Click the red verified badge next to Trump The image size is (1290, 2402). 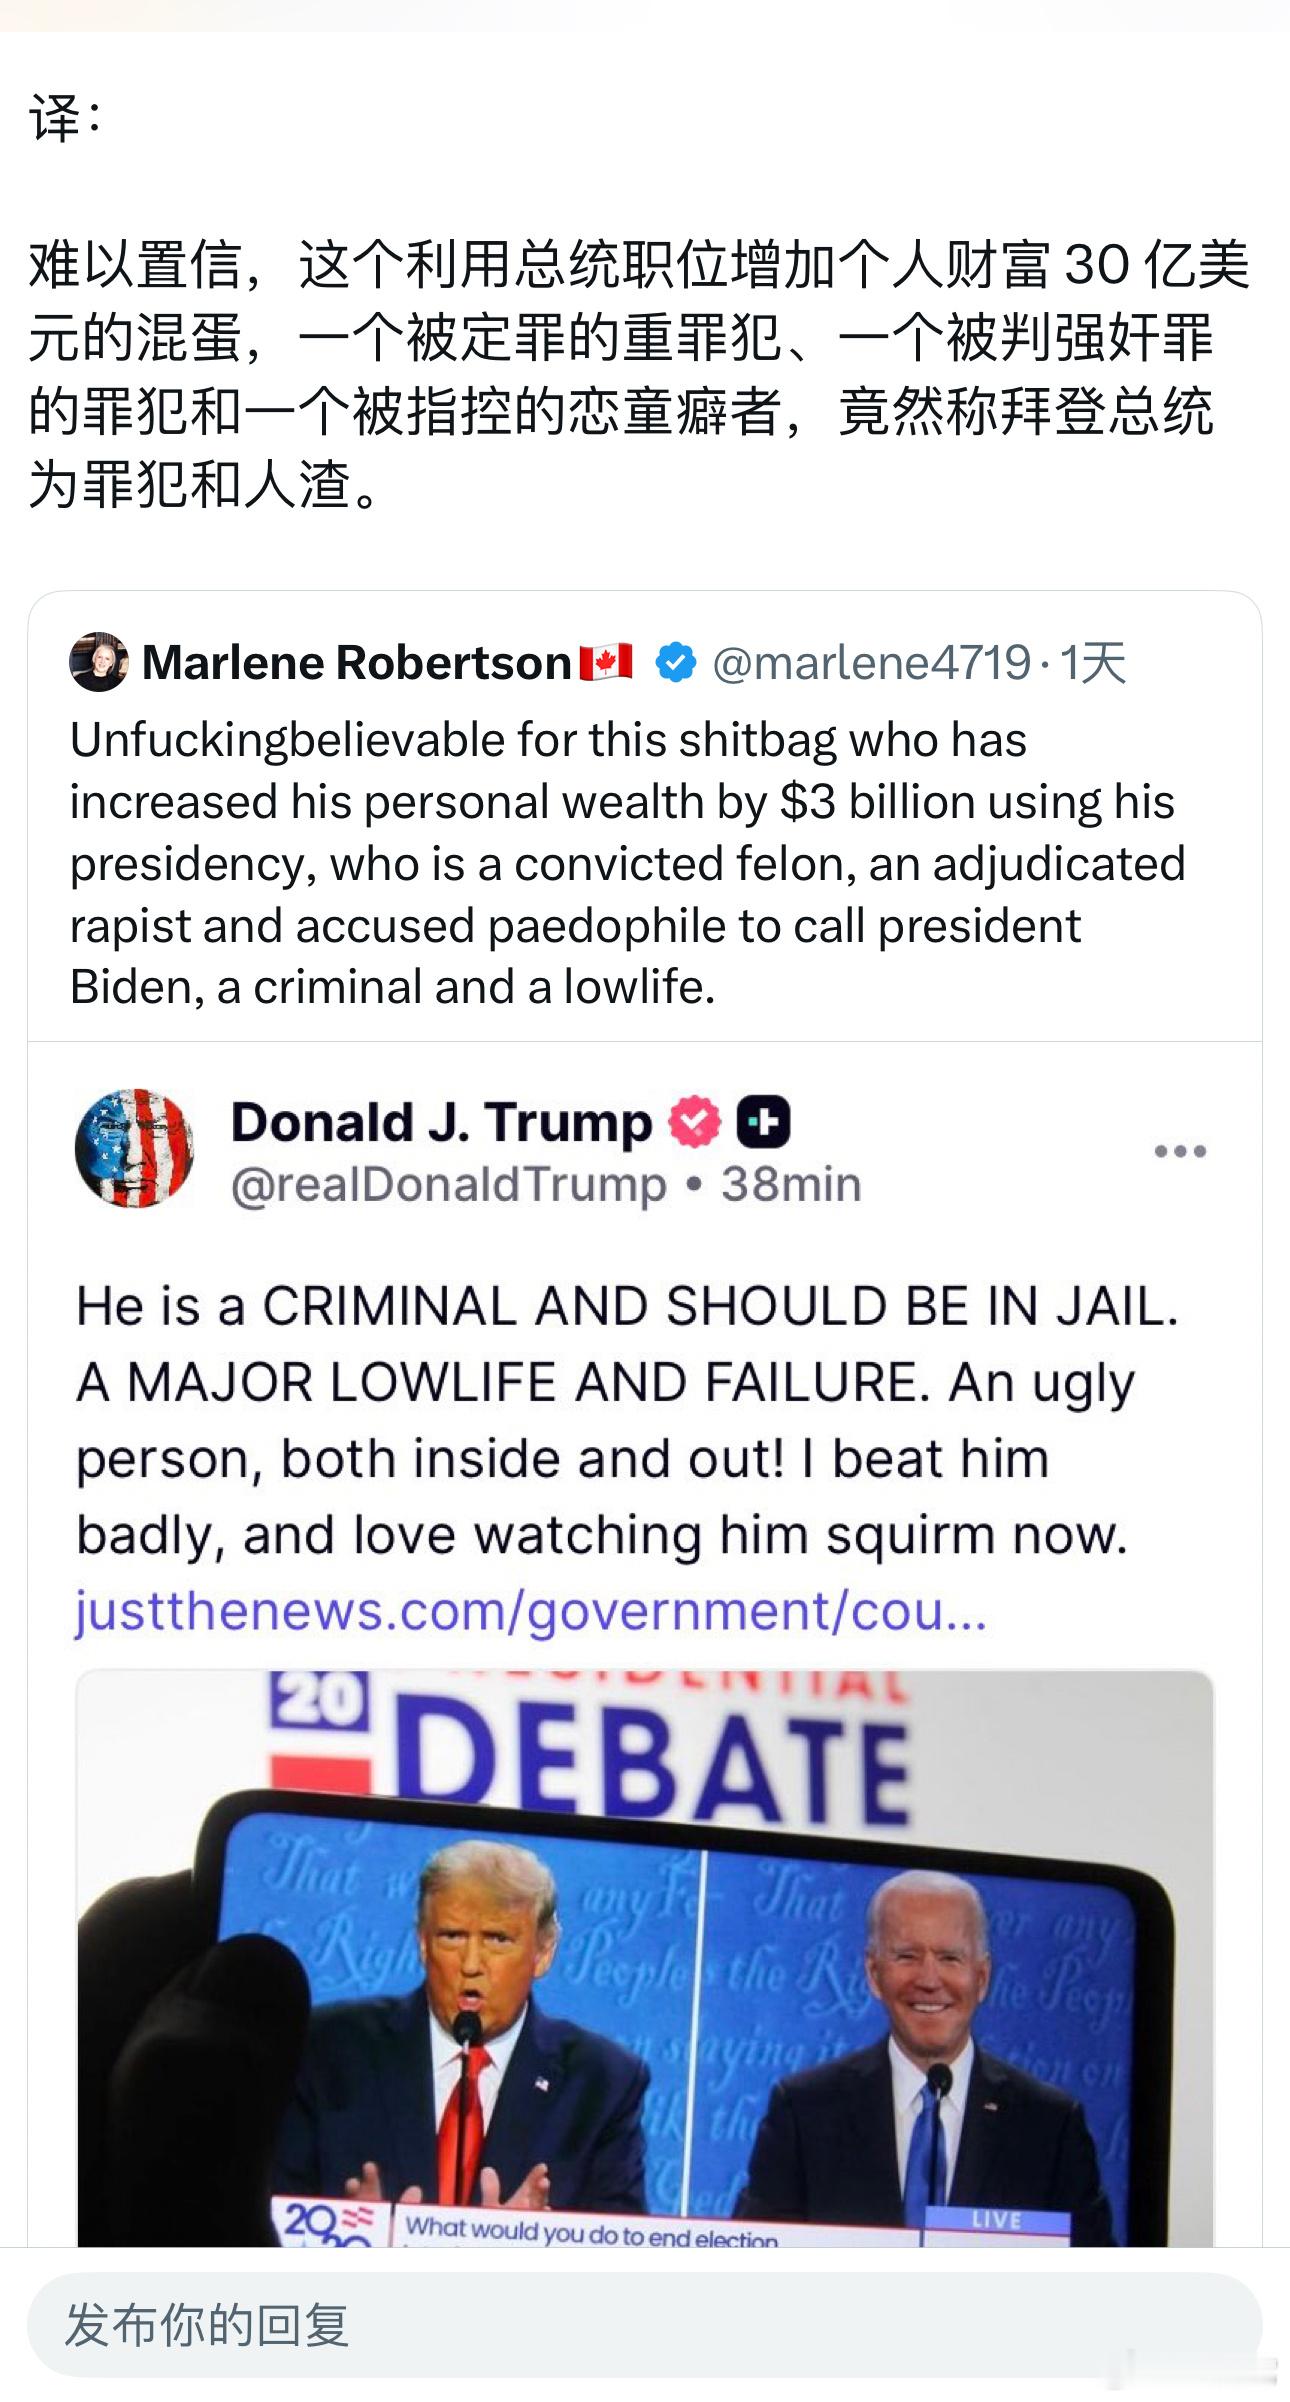click(x=694, y=1121)
